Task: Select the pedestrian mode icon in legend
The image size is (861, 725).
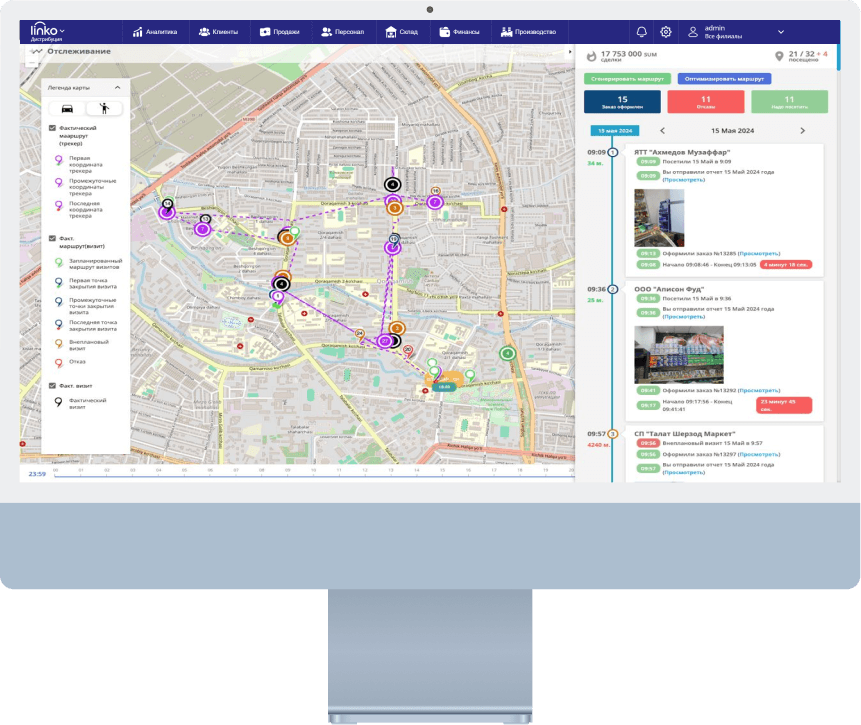Action: tap(103, 108)
